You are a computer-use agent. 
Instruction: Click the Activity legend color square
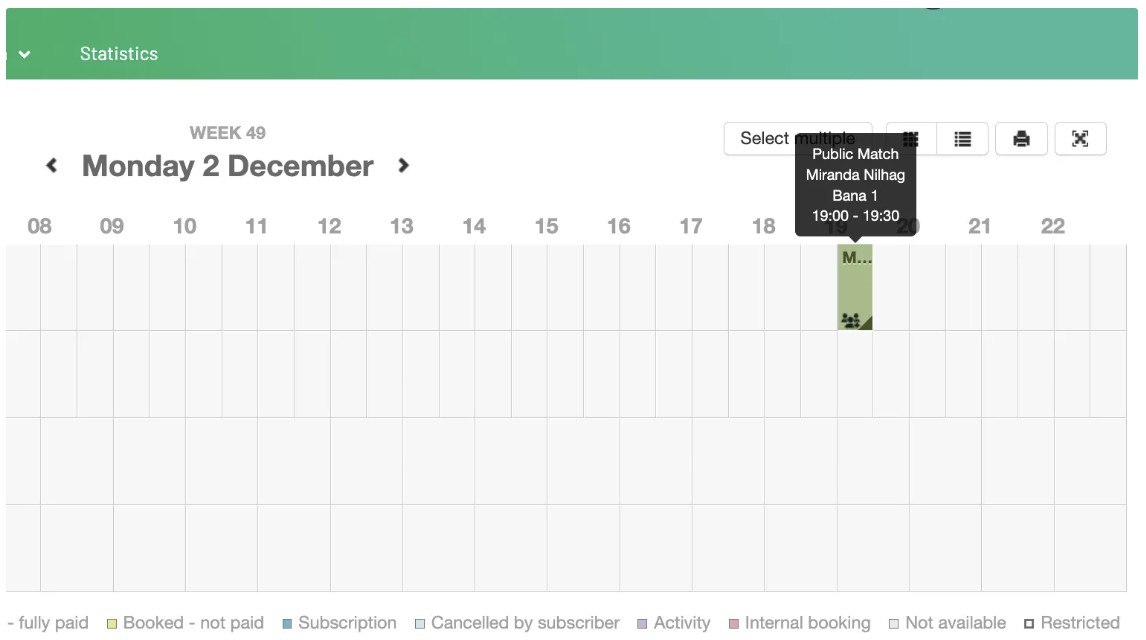[x=642, y=624]
